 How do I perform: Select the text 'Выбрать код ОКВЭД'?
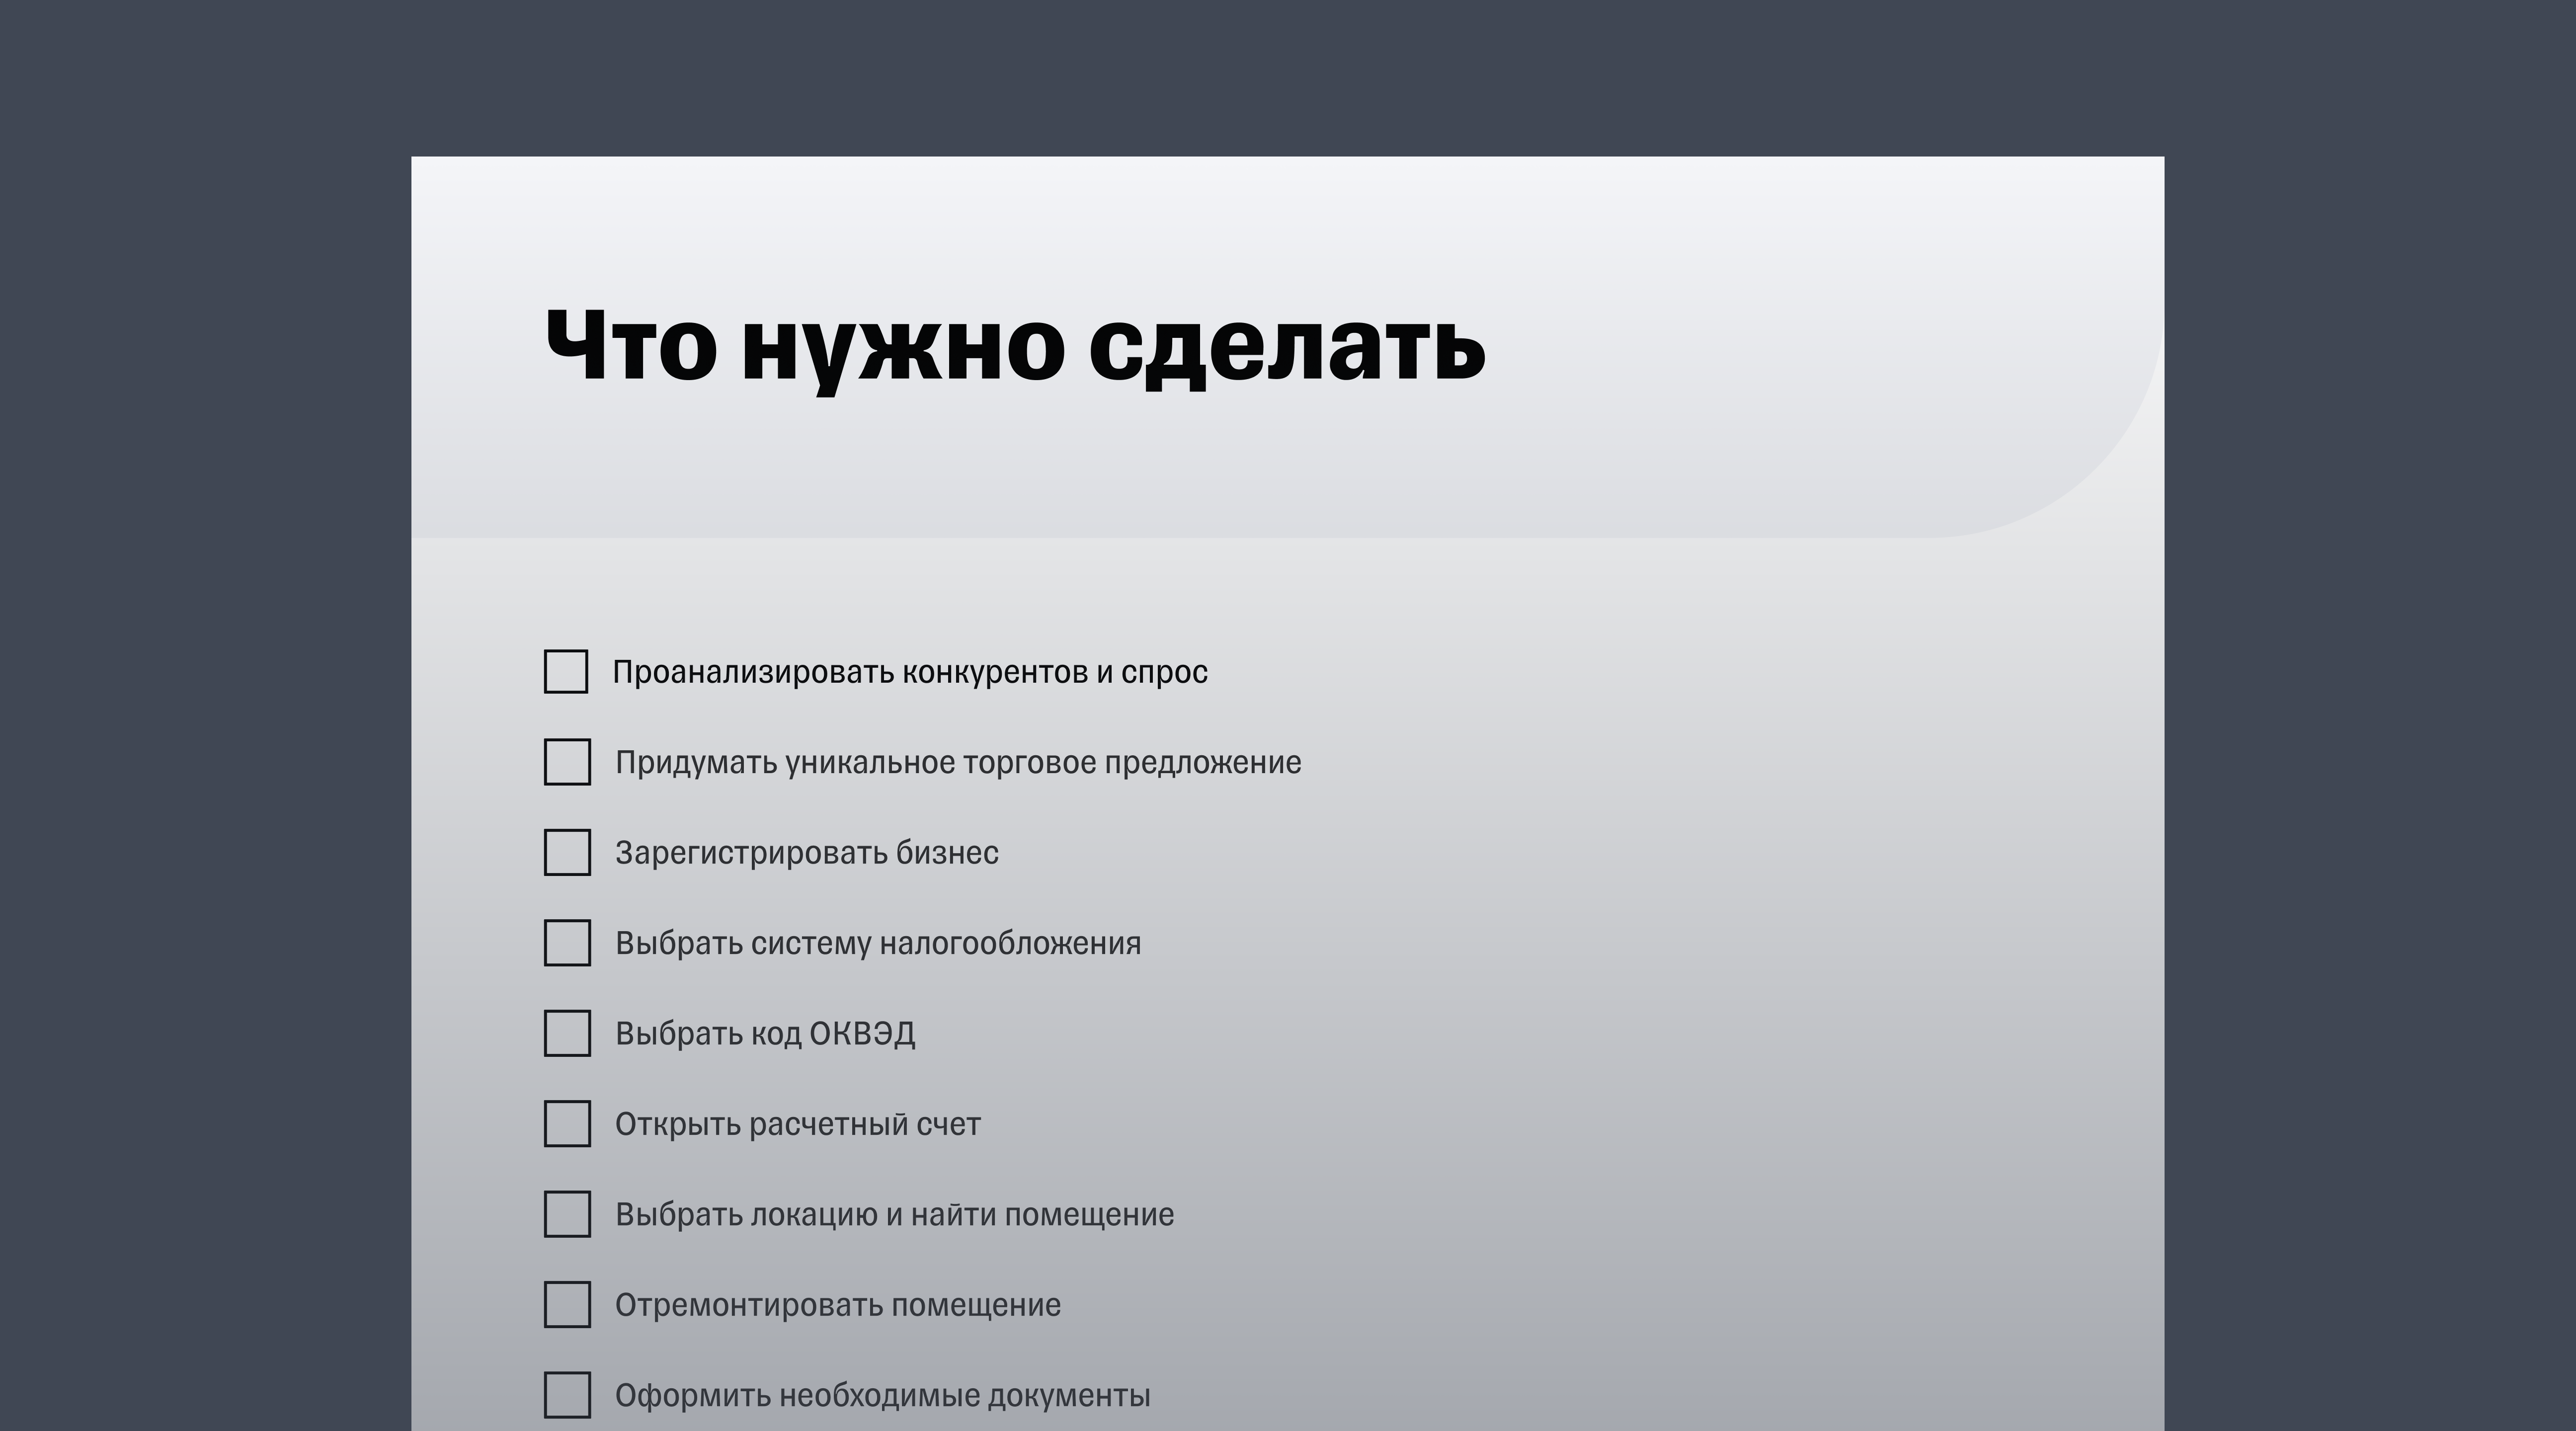coord(768,1033)
